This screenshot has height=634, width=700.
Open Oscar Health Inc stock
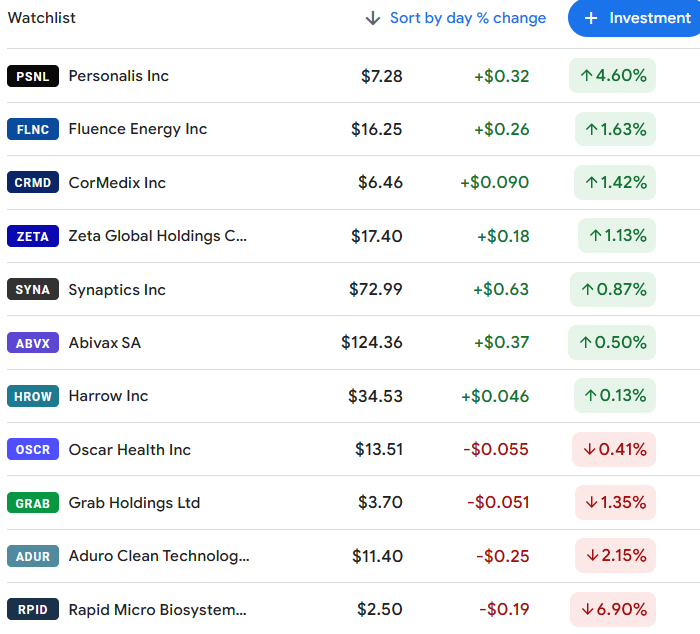click(129, 450)
